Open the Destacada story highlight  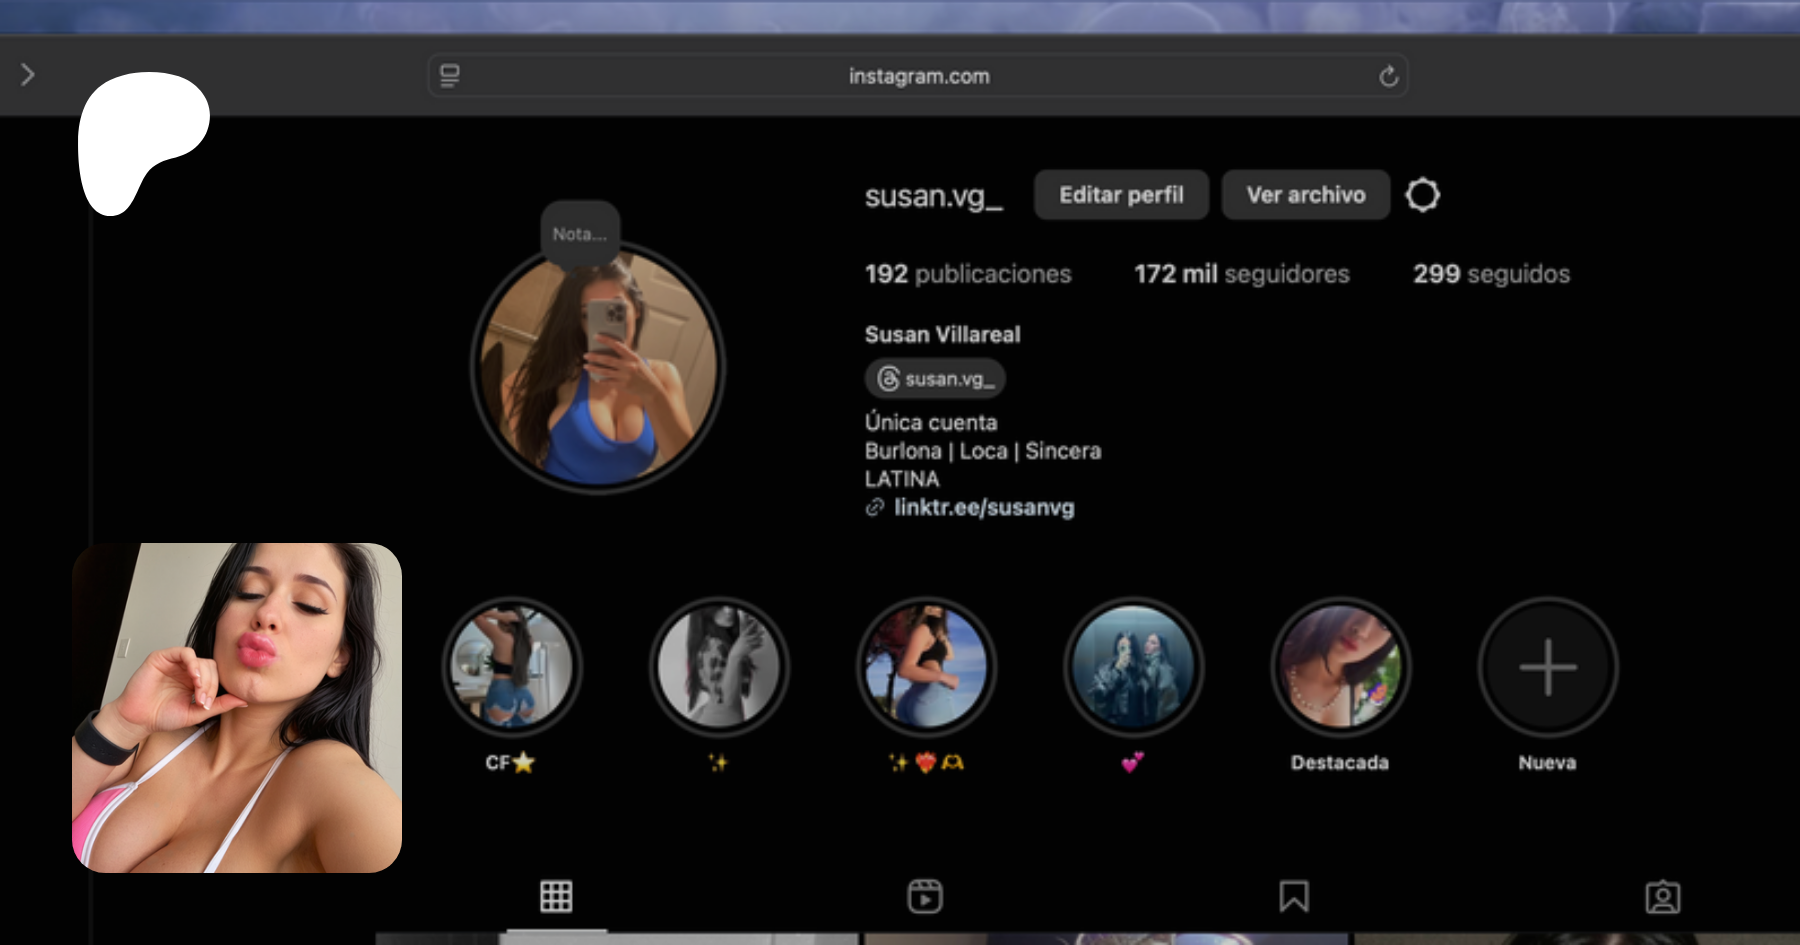(x=1340, y=667)
